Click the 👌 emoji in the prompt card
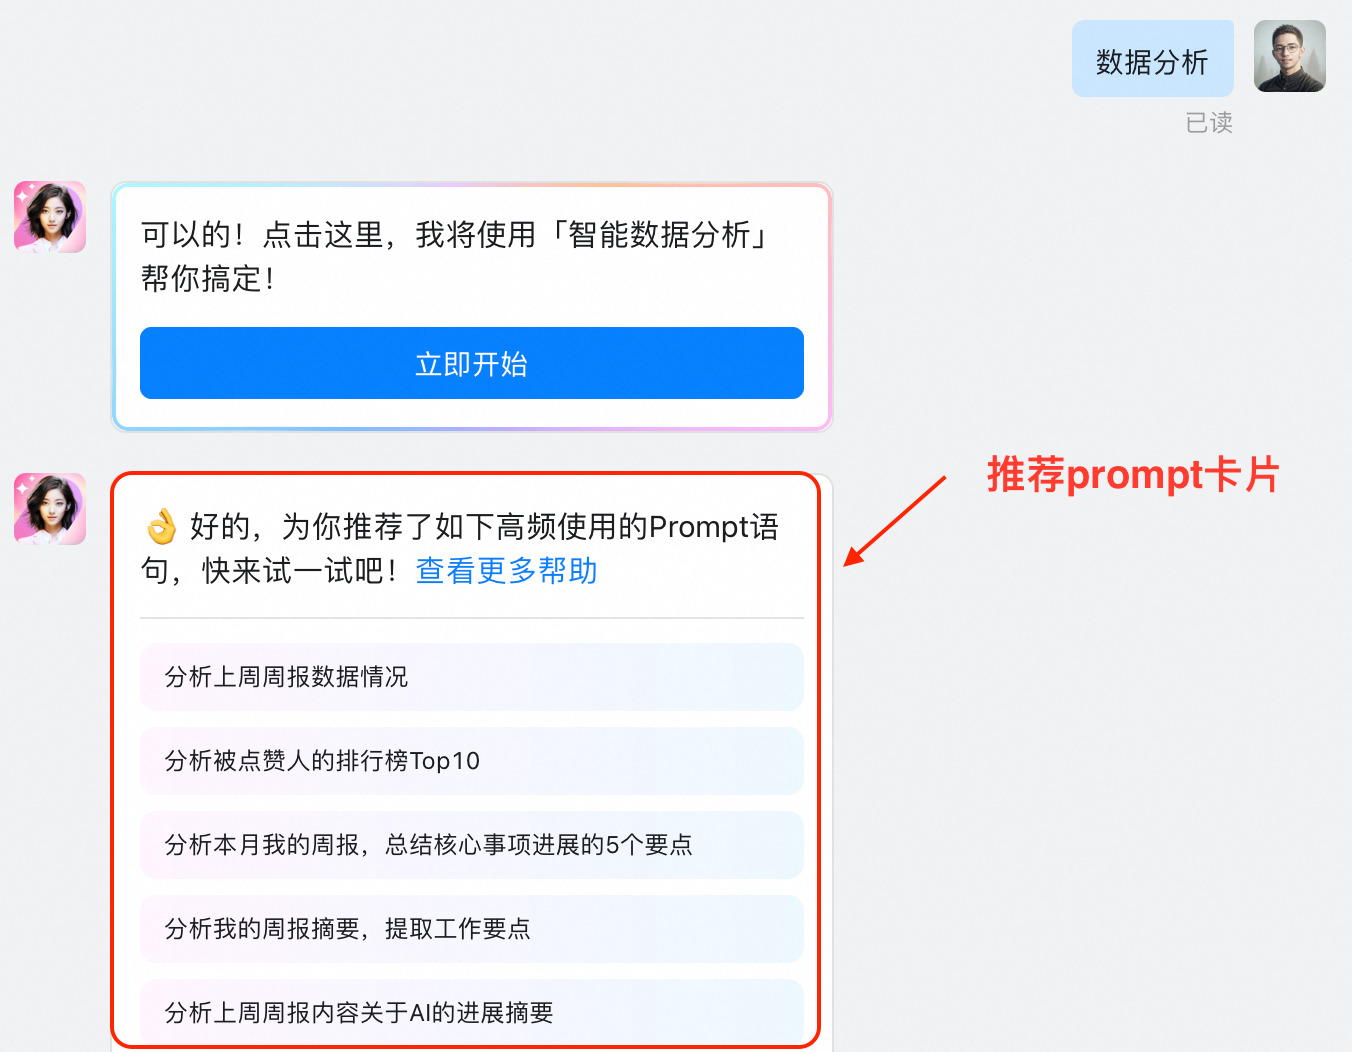 161,526
